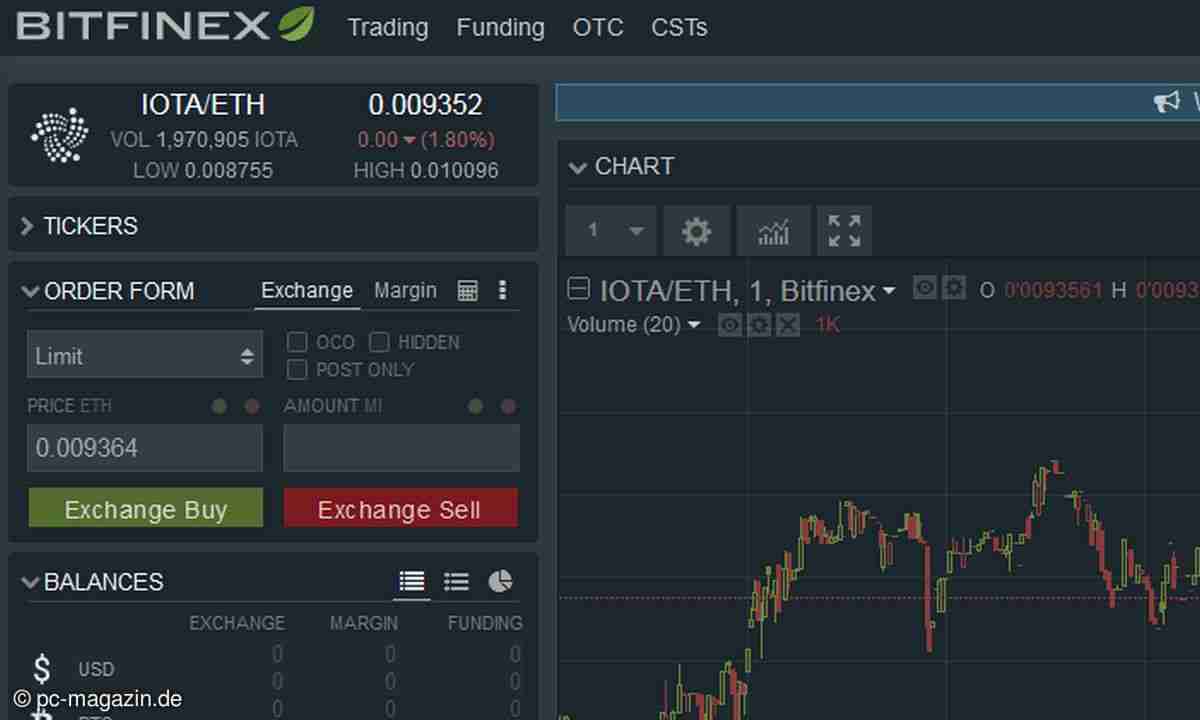Viewport: 1200px width, 720px height.
Task: Enable POST ONLY mode
Action: click(x=297, y=370)
